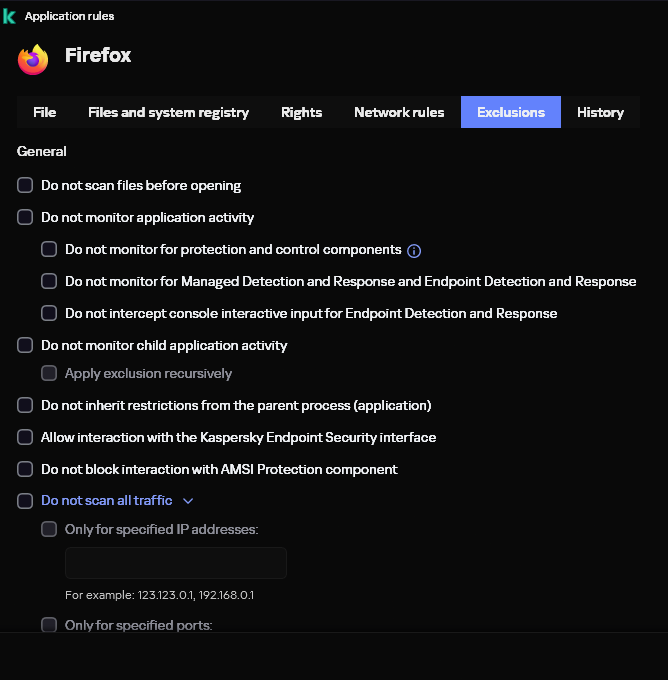
Task: Go to the Rights tab
Action: (301, 112)
